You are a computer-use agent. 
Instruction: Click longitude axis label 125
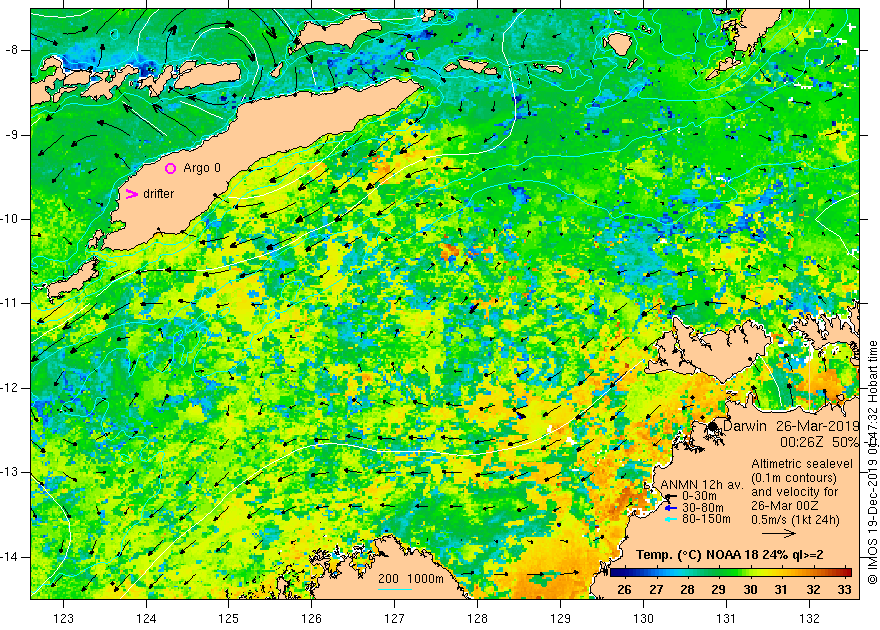click(228, 618)
